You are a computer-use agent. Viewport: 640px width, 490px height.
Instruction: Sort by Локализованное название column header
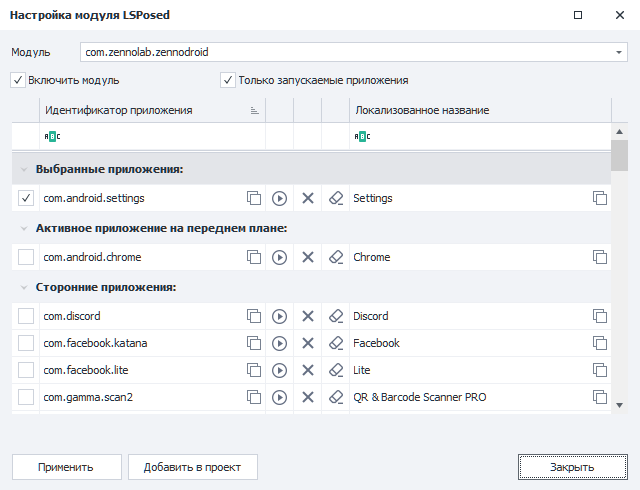pos(480,110)
